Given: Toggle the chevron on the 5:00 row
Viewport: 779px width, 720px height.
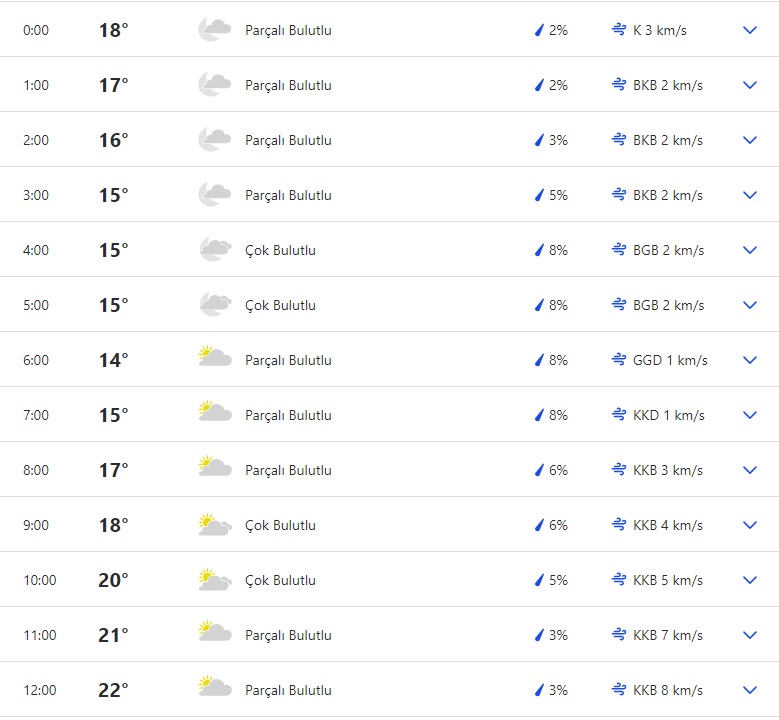Looking at the screenshot, I should click(750, 305).
